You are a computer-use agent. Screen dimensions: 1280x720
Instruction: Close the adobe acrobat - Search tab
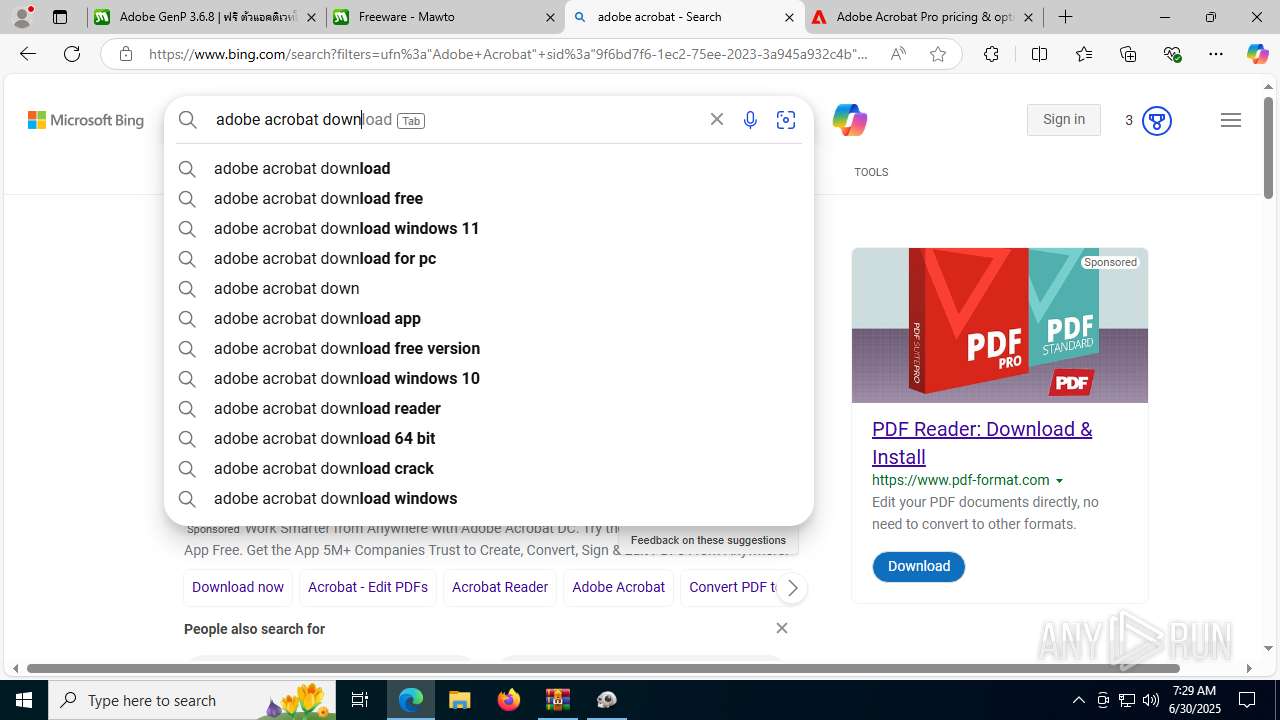point(789,17)
